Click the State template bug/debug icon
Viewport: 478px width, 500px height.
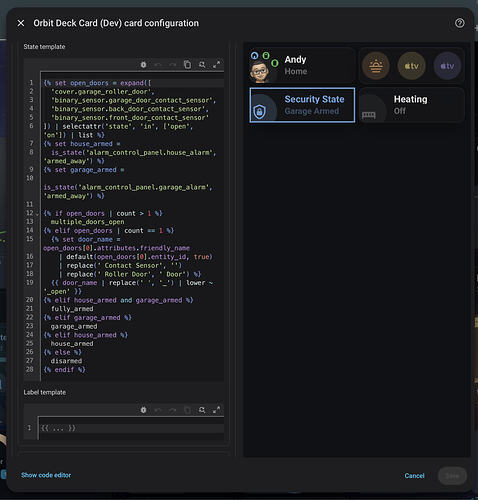click(x=143, y=65)
